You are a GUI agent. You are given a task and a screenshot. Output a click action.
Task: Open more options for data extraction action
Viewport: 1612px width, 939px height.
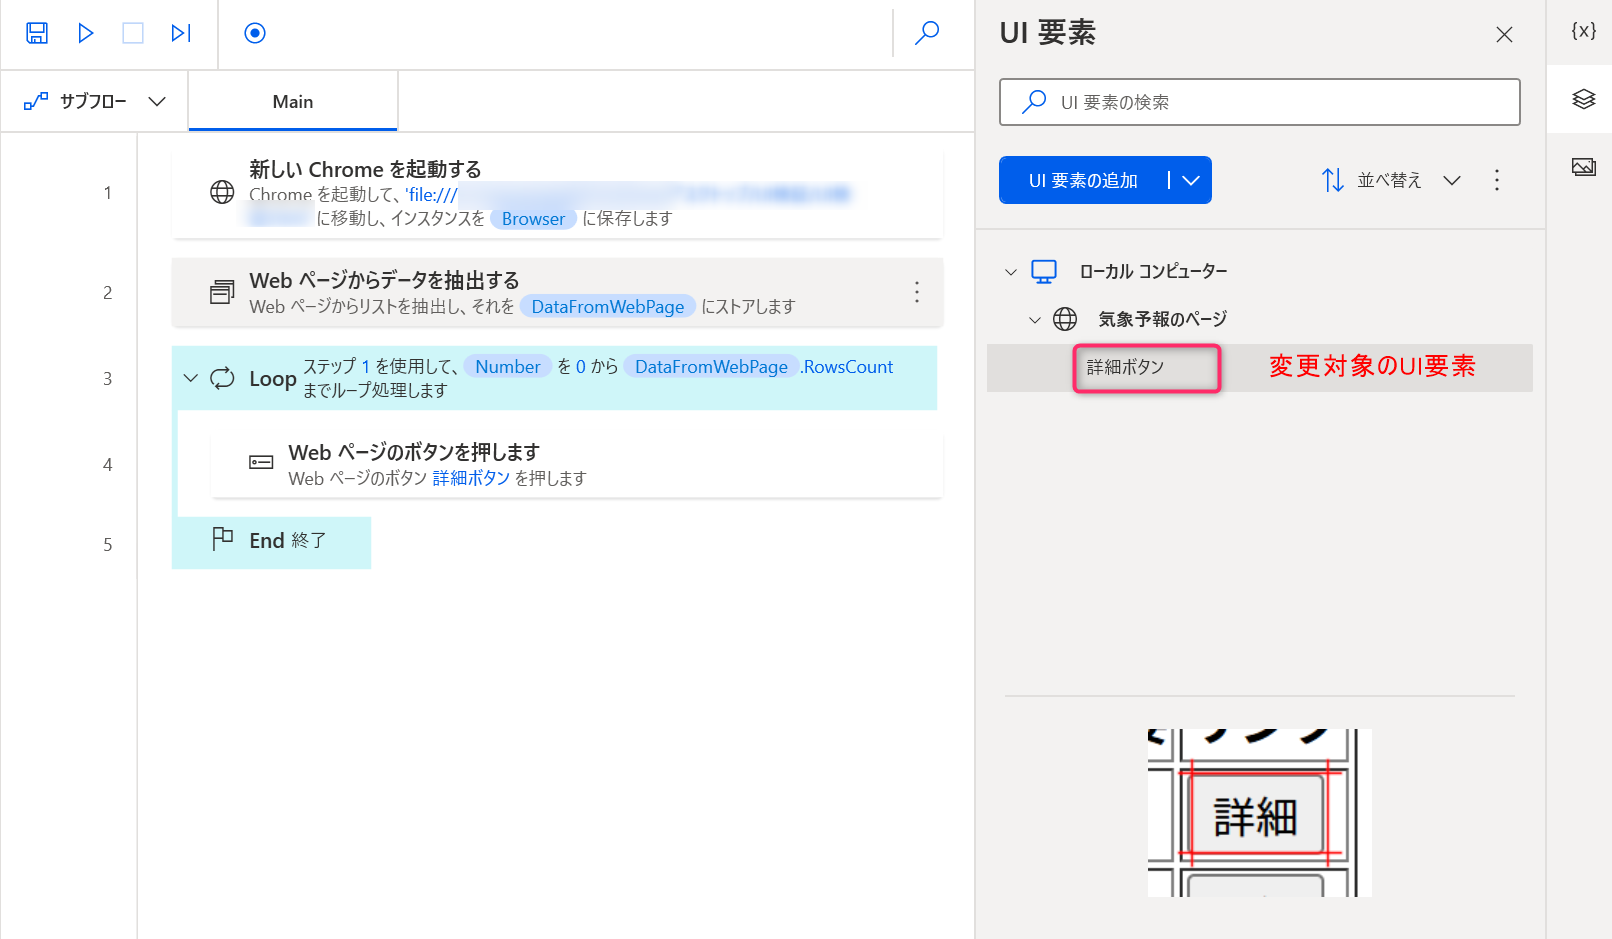pyautogui.click(x=917, y=292)
